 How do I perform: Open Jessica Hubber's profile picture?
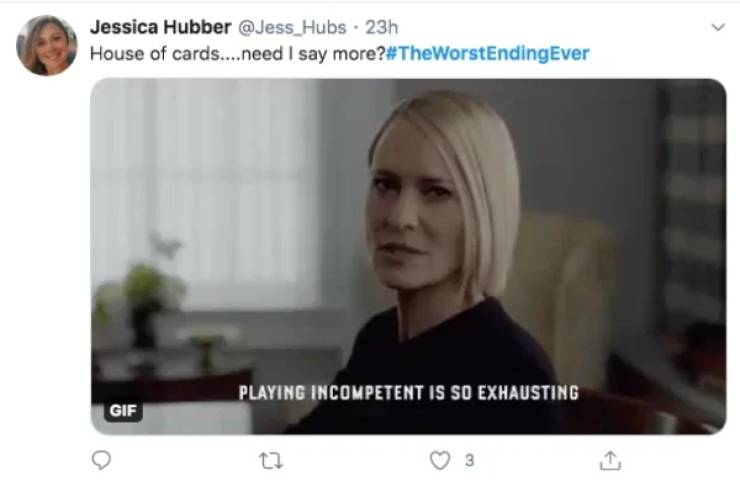[46, 45]
